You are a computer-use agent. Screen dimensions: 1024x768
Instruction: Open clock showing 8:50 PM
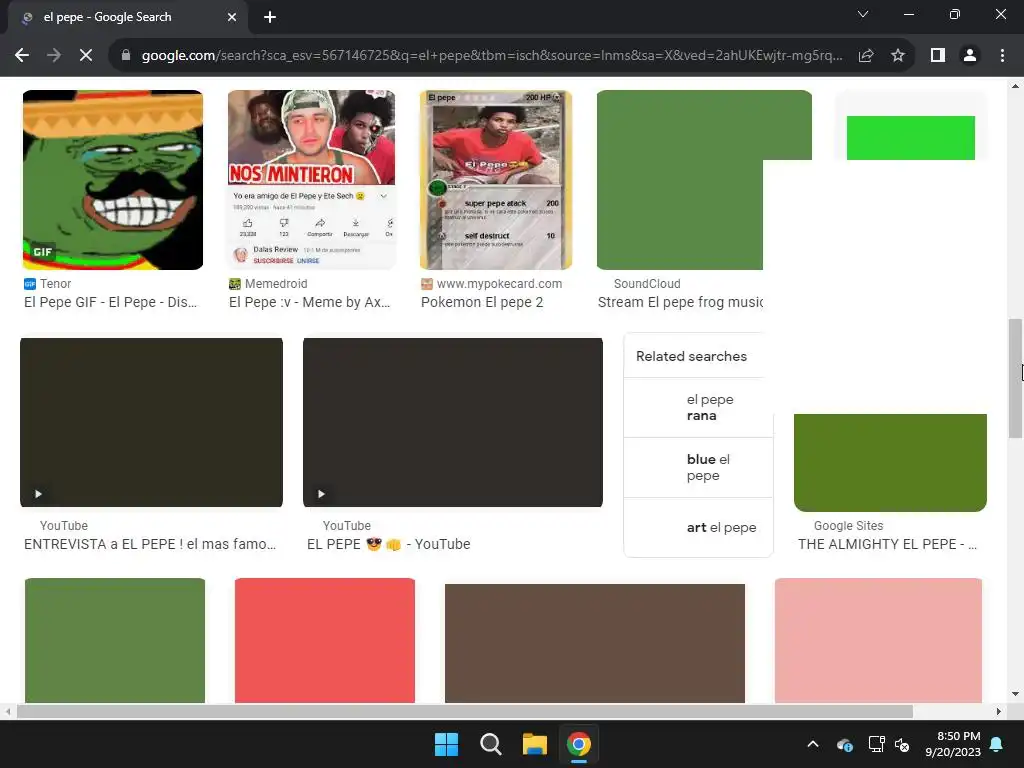pyautogui.click(x=953, y=744)
